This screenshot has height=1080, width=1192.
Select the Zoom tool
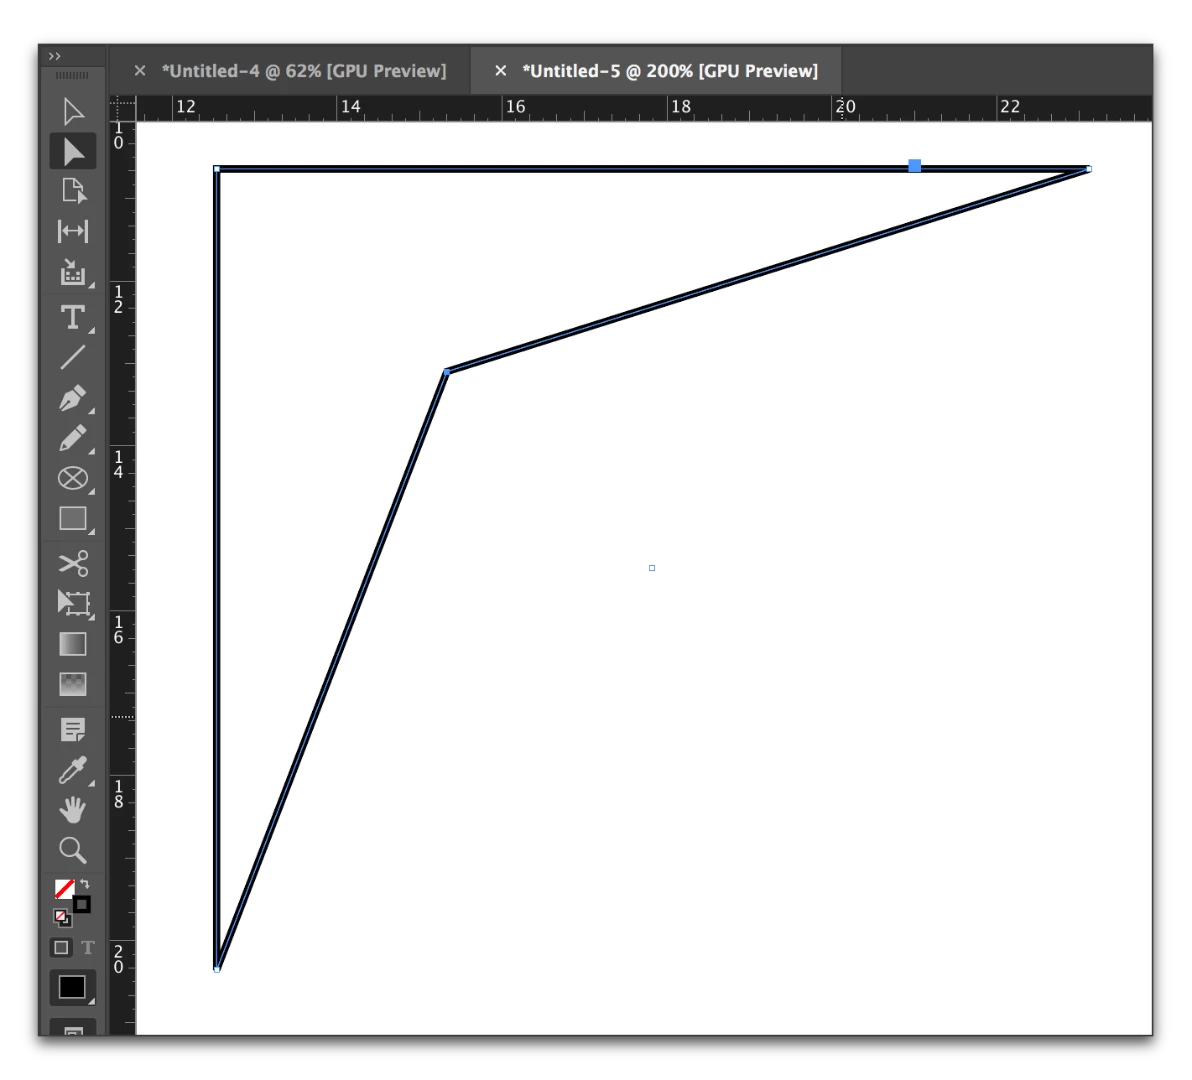click(x=73, y=850)
